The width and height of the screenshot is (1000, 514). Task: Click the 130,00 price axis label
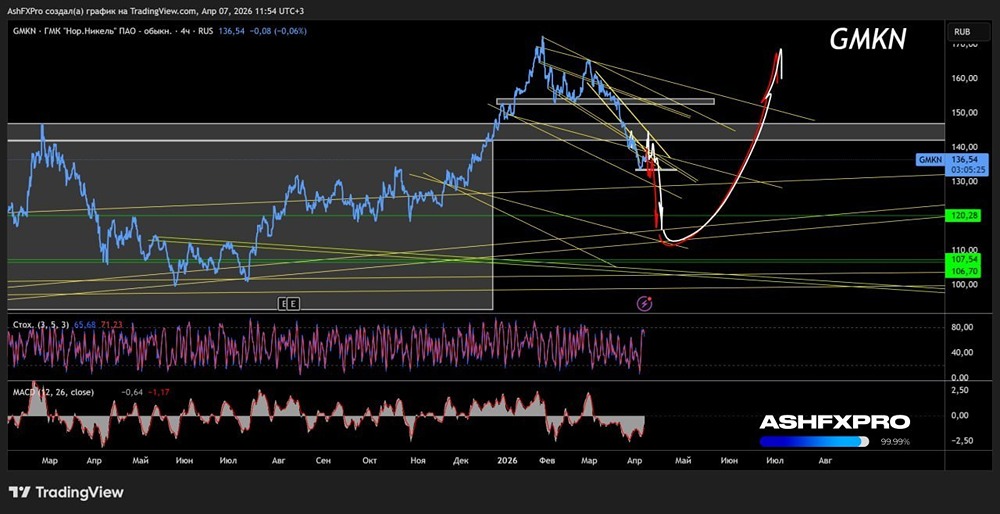964,181
